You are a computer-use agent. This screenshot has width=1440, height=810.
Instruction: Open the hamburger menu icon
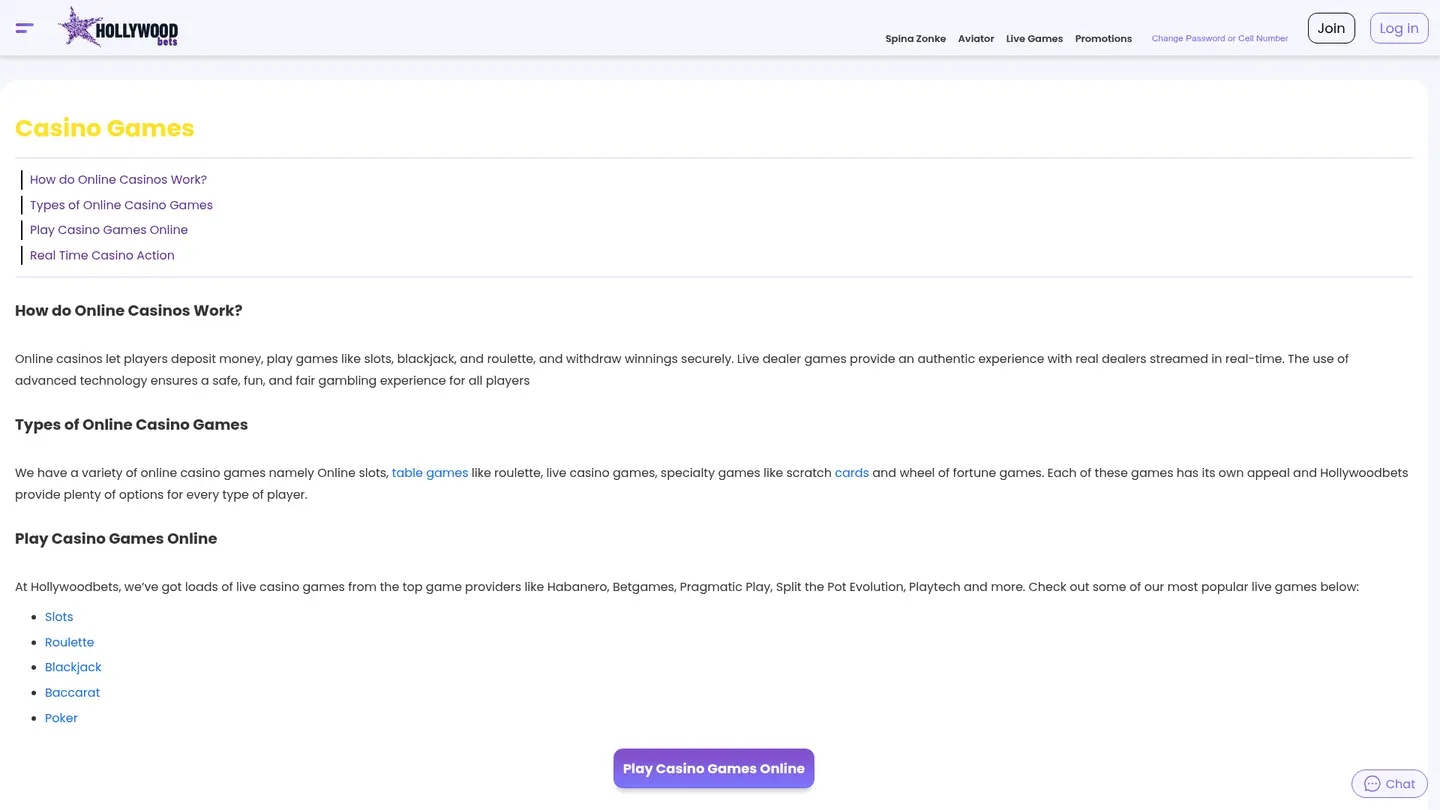[25, 28]
